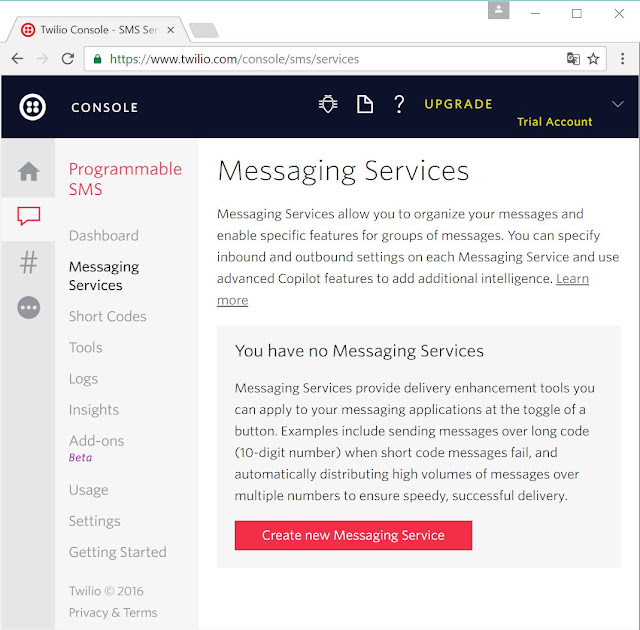Select the Programmable SMS chat bubble icon
The width and height of the screenshot is (640, 630).
point(29,215)
